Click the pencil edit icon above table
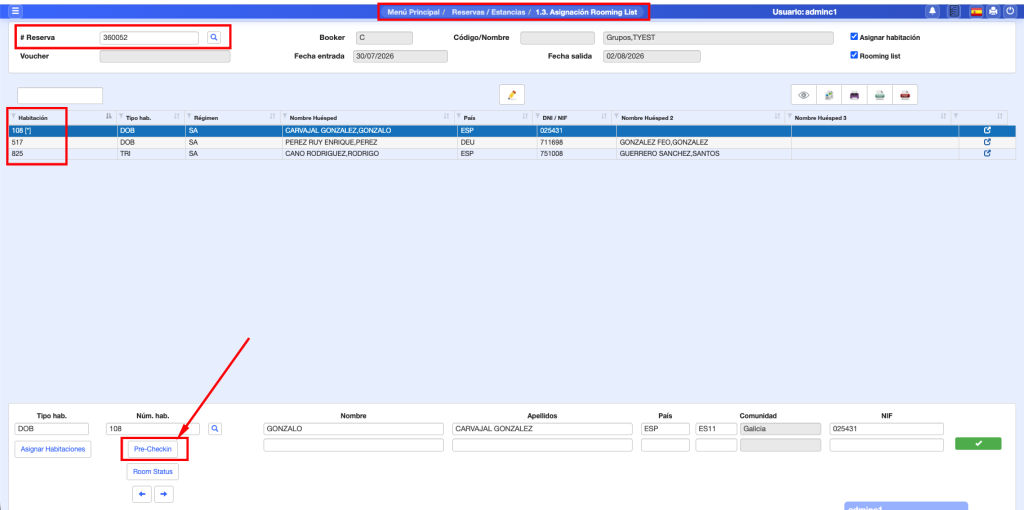This screenshot has width=1024, height=510. coord(511,95)
